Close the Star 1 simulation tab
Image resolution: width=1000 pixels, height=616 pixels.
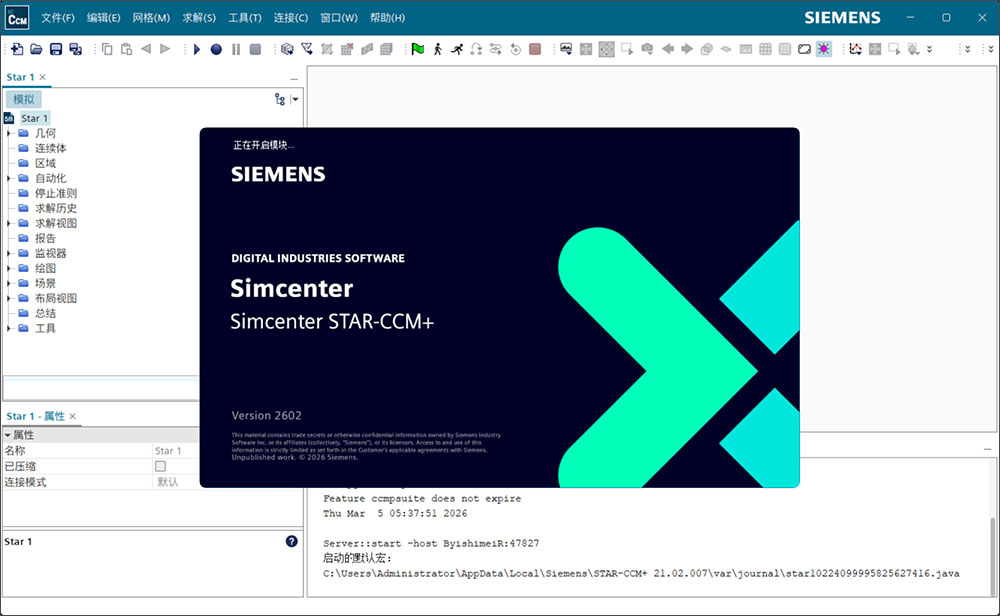click(43, 77)
